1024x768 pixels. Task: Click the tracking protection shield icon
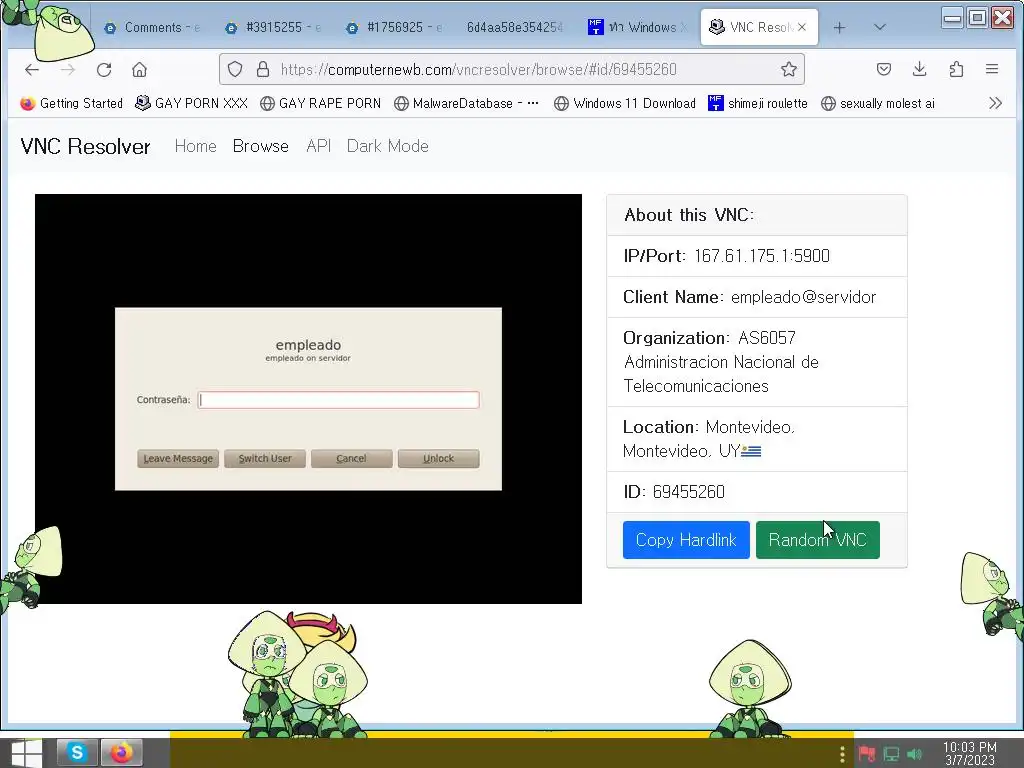click(235, 69)
